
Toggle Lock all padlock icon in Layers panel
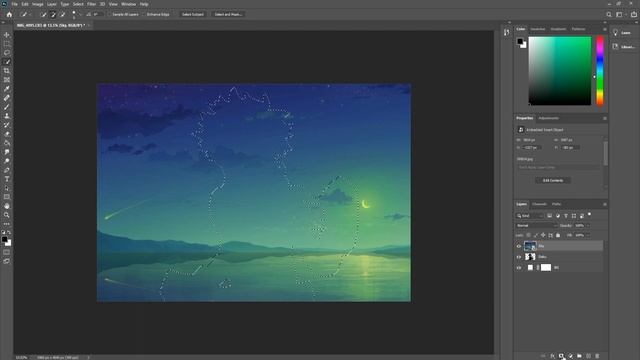pyautogui.click(x=558, y=235)
